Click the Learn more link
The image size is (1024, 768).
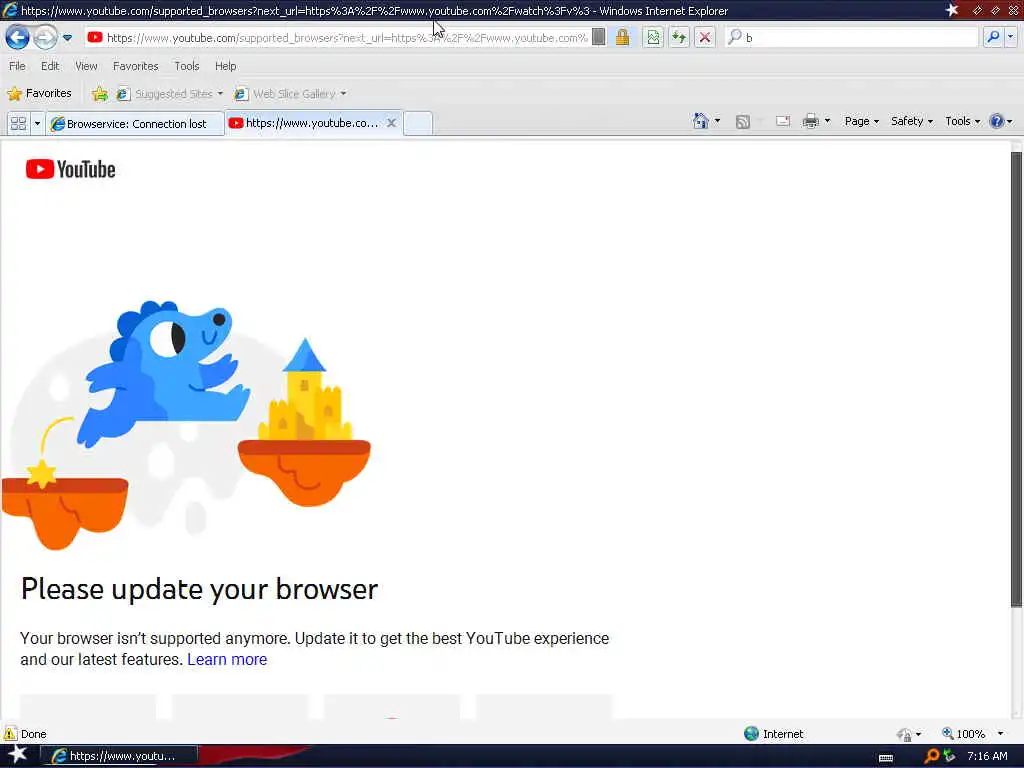pos(227,660)
